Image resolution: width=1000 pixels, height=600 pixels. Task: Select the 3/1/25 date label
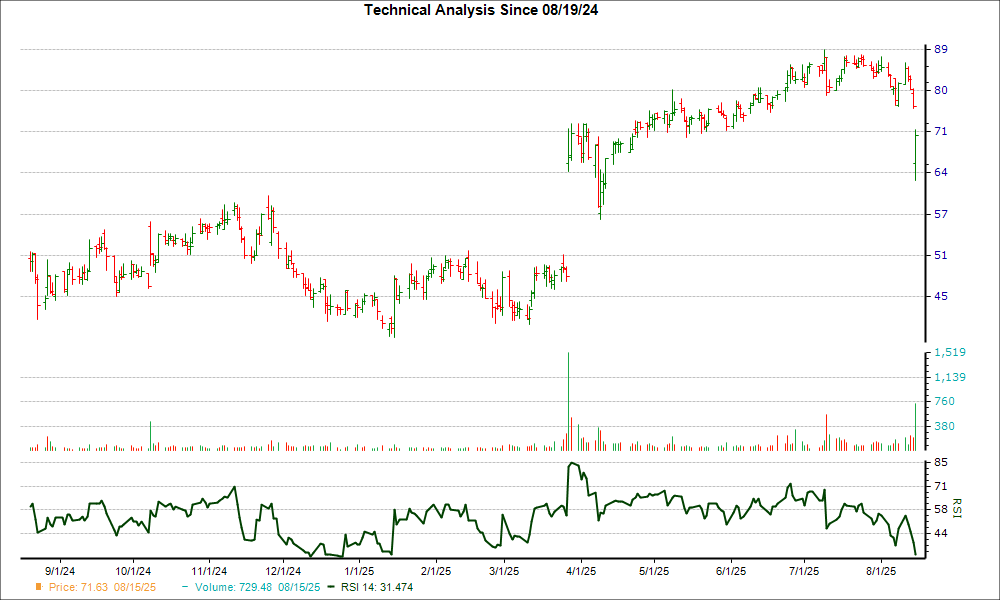pyautogui.click(x=504, y=571)
